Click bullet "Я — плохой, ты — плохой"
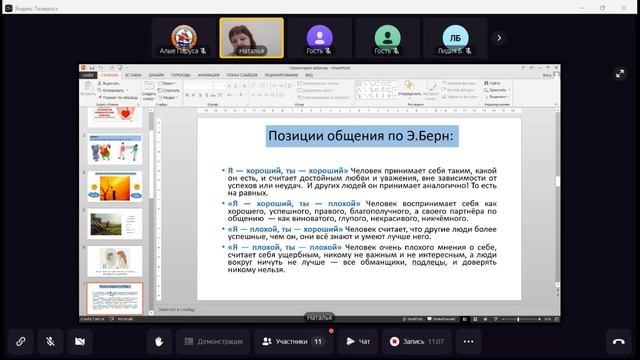Viewport: 640px width, 360px height. coord(285,247)
